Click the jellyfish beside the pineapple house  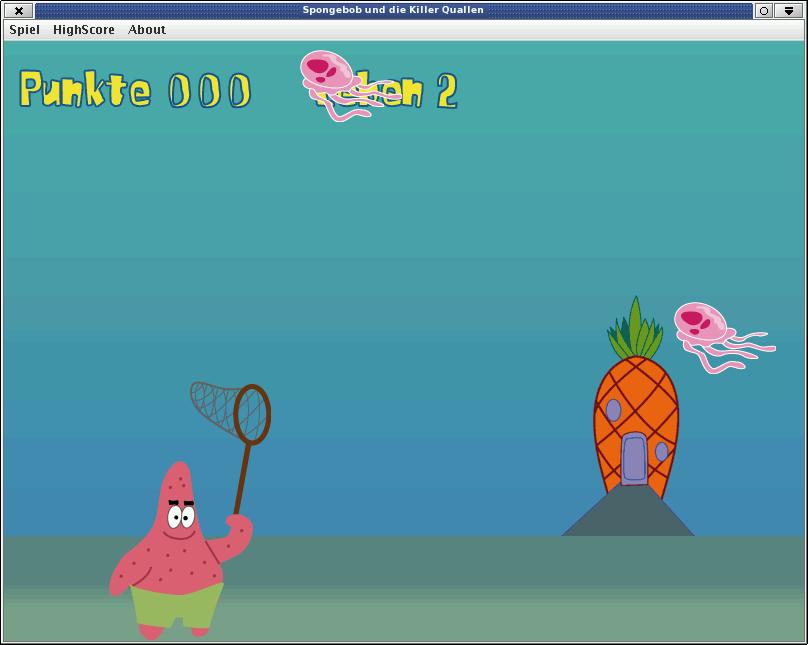pyautogui.click(x=723, y=337)
